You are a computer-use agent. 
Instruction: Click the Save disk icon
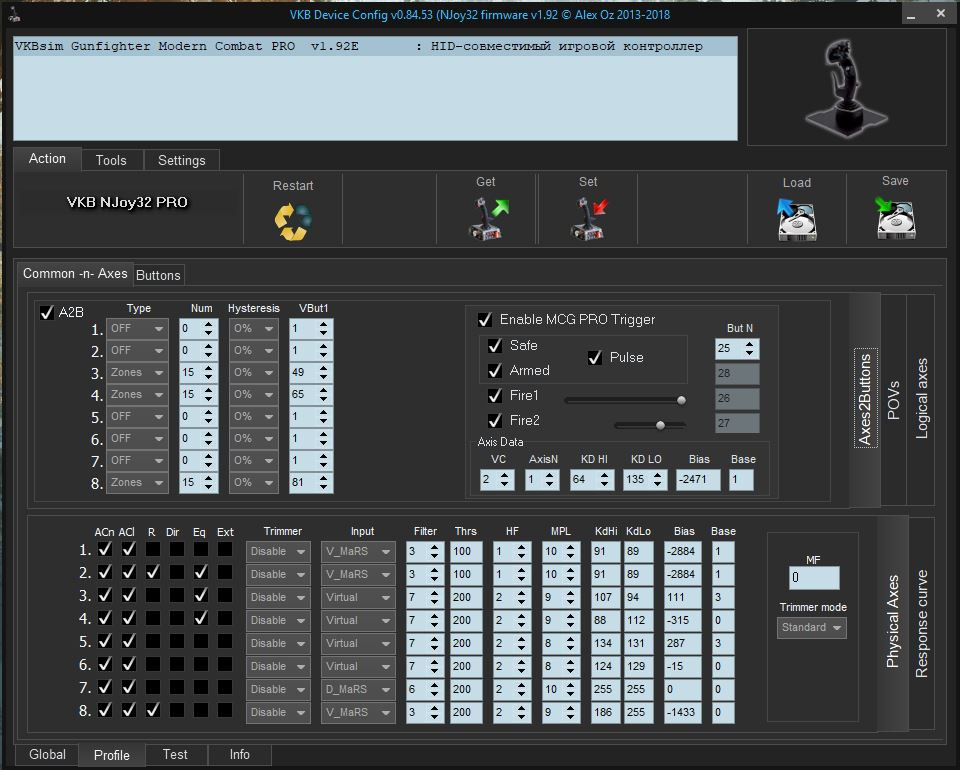click(x=895, y=217)
